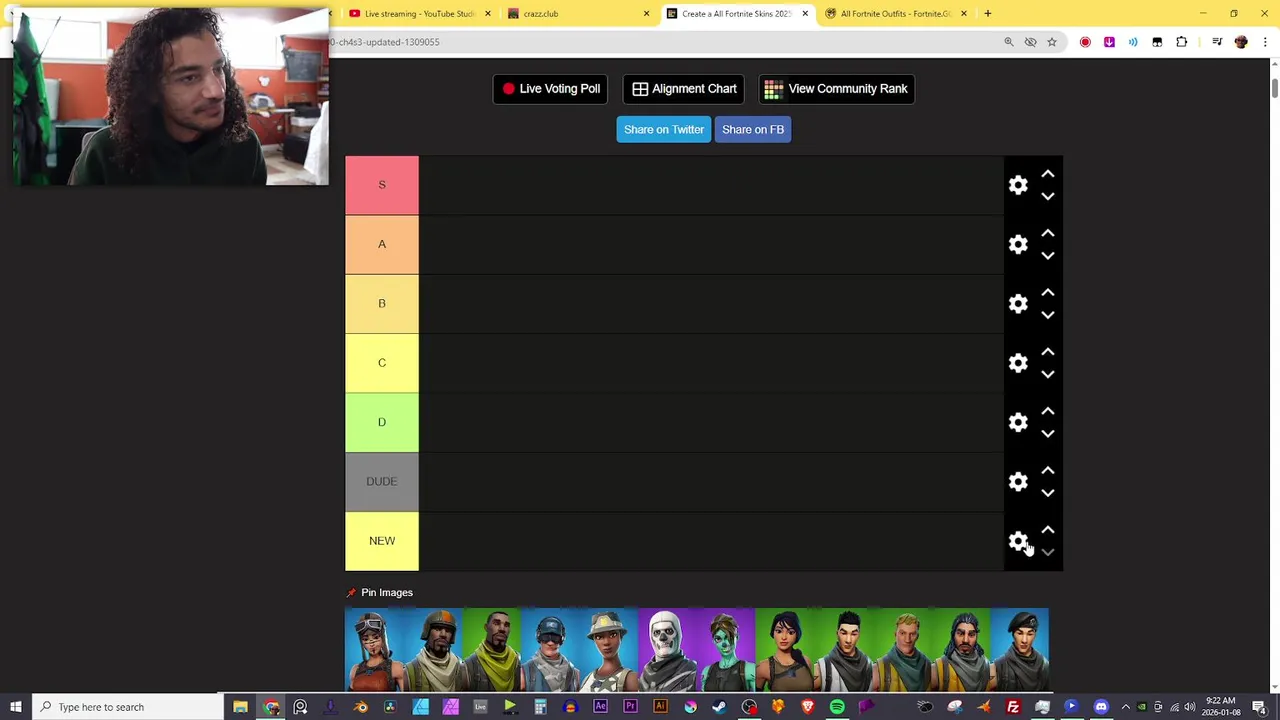Screen dimensions: 1280x720
Task: Click the red S tier label
Action: [x=382, y=185]
